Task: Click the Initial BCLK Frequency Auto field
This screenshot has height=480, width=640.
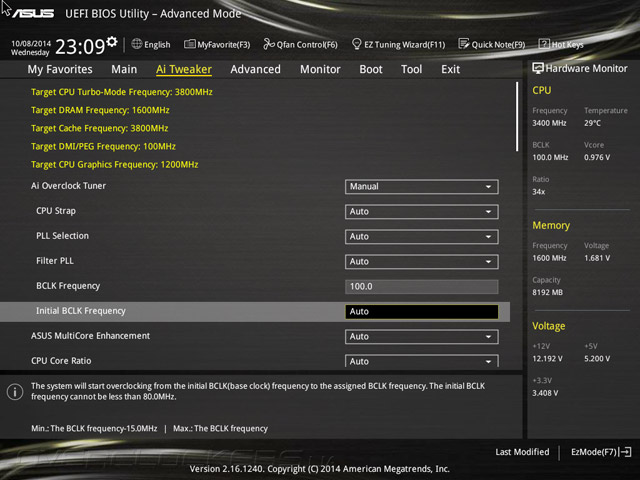Action: point(422,311)
